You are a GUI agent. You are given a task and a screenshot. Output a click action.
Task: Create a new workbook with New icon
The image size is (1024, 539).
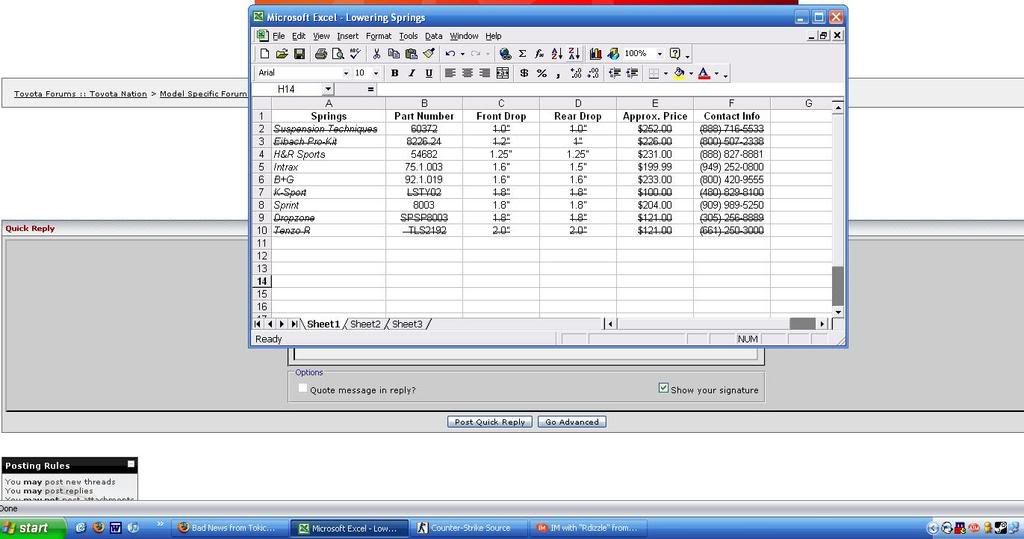tap(264, 54)
